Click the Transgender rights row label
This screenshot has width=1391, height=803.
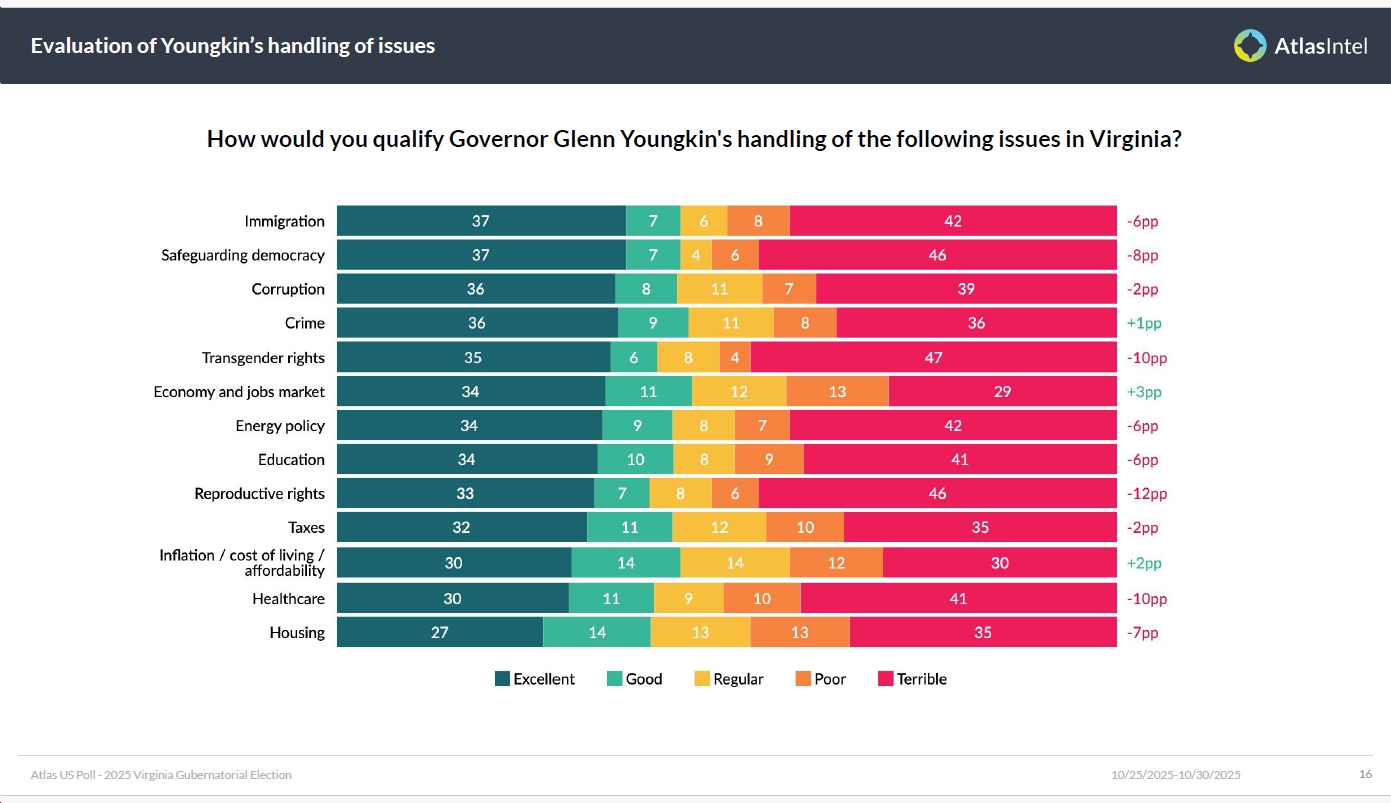[x=263, y=358]
